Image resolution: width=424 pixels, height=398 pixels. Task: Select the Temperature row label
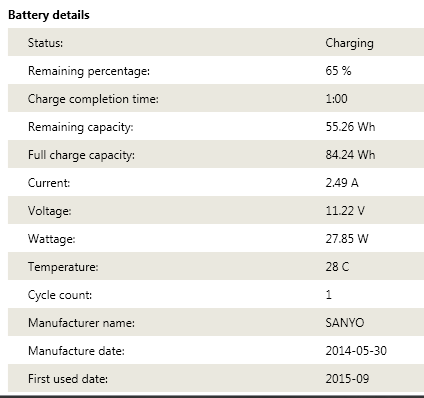pyautogui.click(x=63, y=267)
